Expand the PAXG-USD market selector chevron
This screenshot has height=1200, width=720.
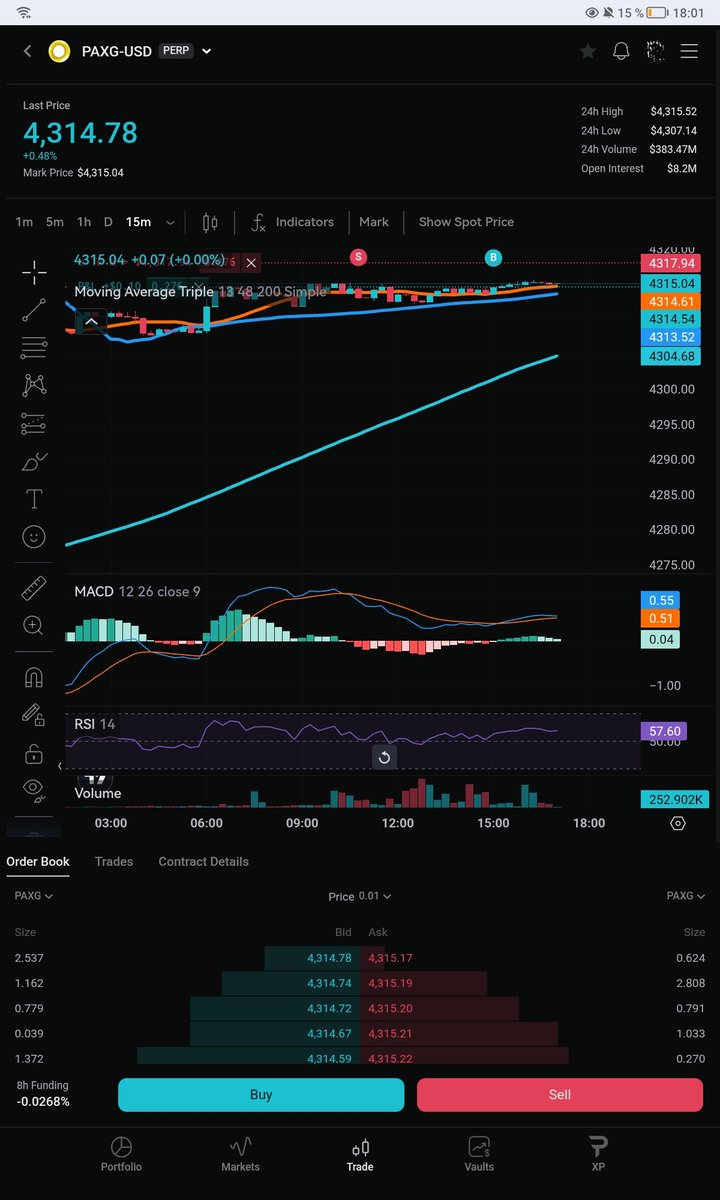(207, 51)
